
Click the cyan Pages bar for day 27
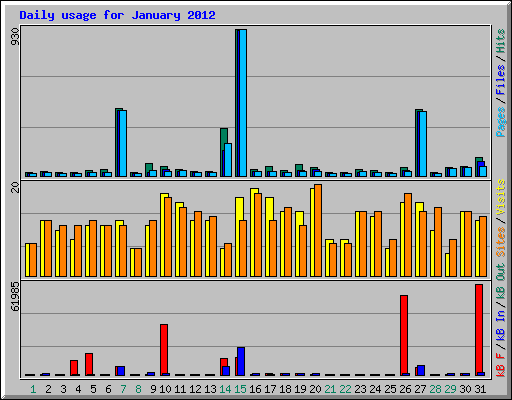pyautogui.click(x=423, y=144)
